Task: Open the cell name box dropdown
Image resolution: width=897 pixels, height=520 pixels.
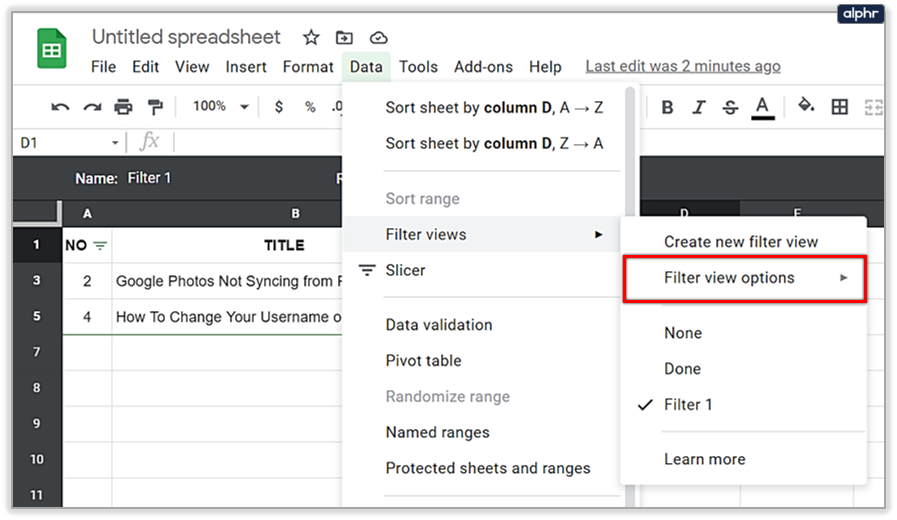Action: [x=116, y=143]
